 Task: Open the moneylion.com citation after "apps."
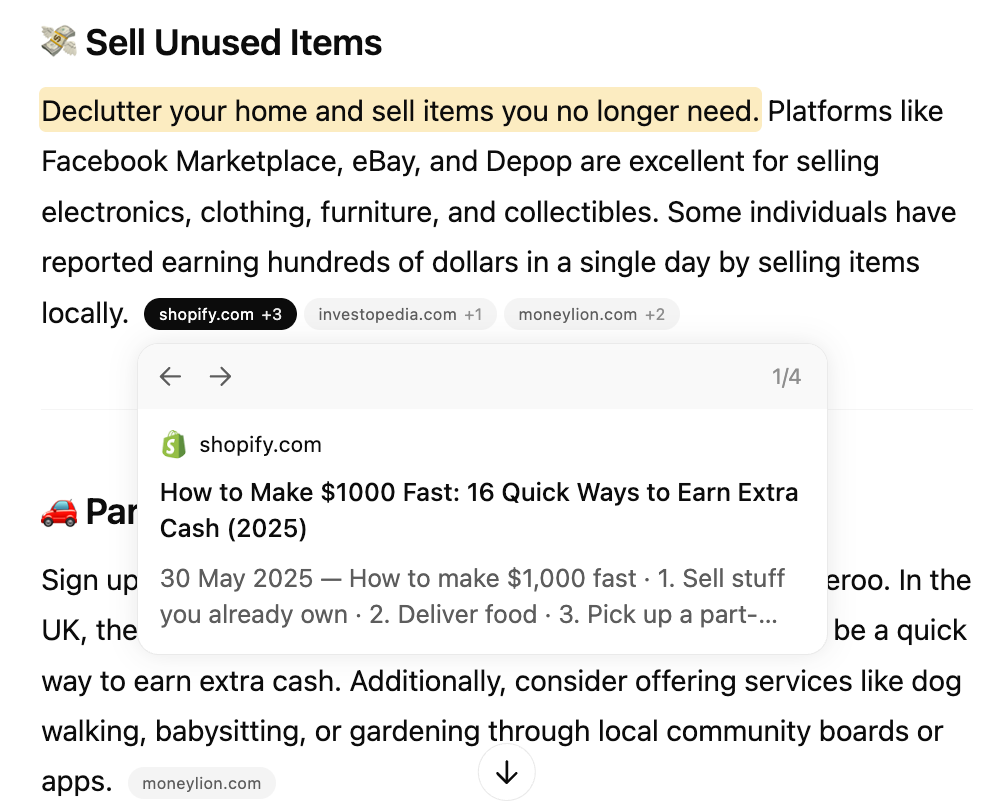click(x=202, y=783)
